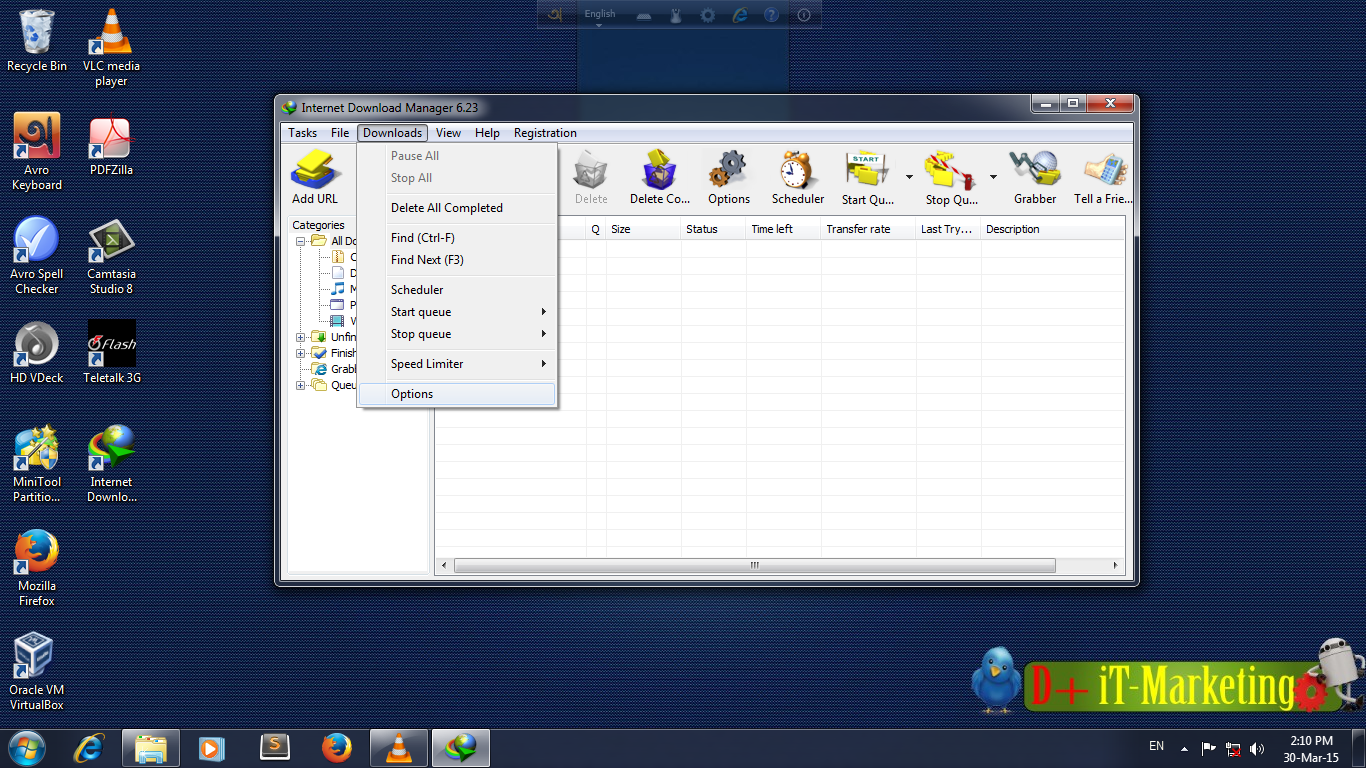
Task: Click the Avro bar keyboard layout icon
Action: (645, 14)
